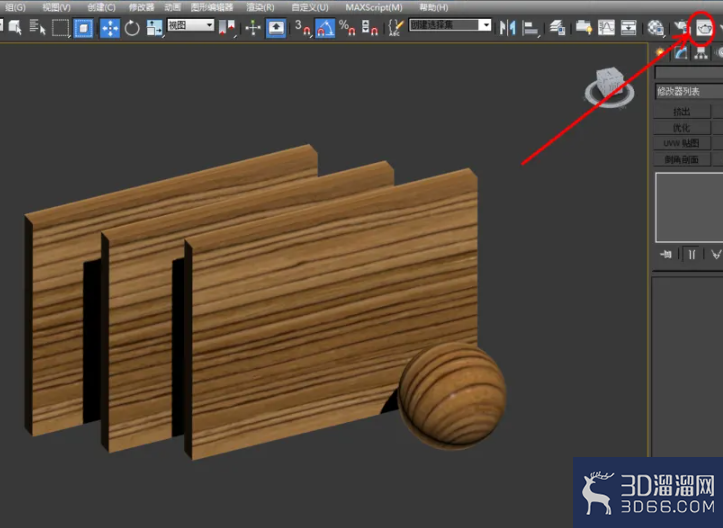Image resolution: width=723 pixels, height=528 pixels.
Task: Click the Pin Stack icon
Action: (666, 254)
